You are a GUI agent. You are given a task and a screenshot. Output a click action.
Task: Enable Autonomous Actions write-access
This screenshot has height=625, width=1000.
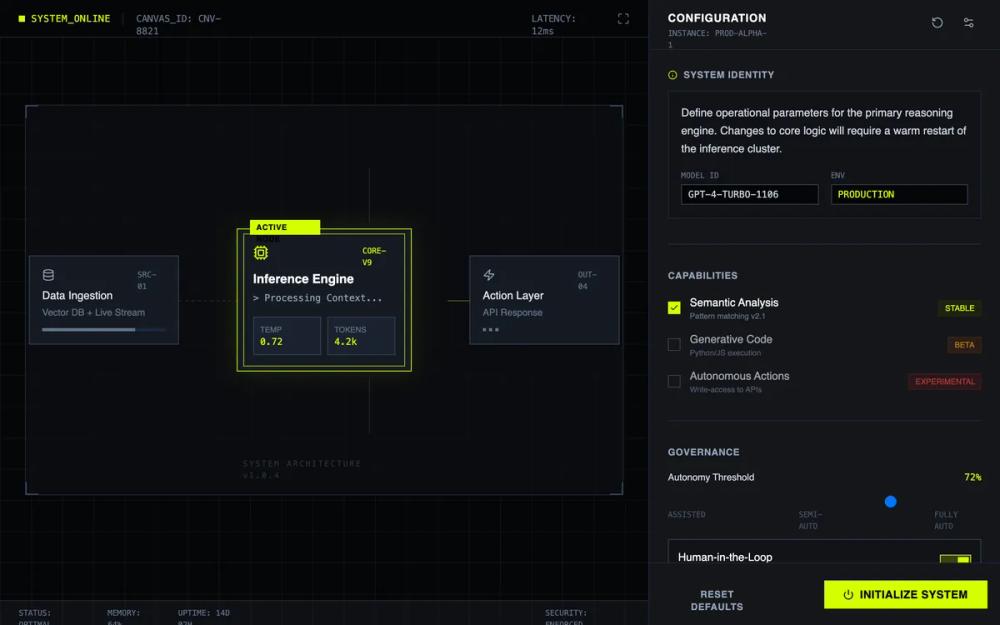point(673,381)
